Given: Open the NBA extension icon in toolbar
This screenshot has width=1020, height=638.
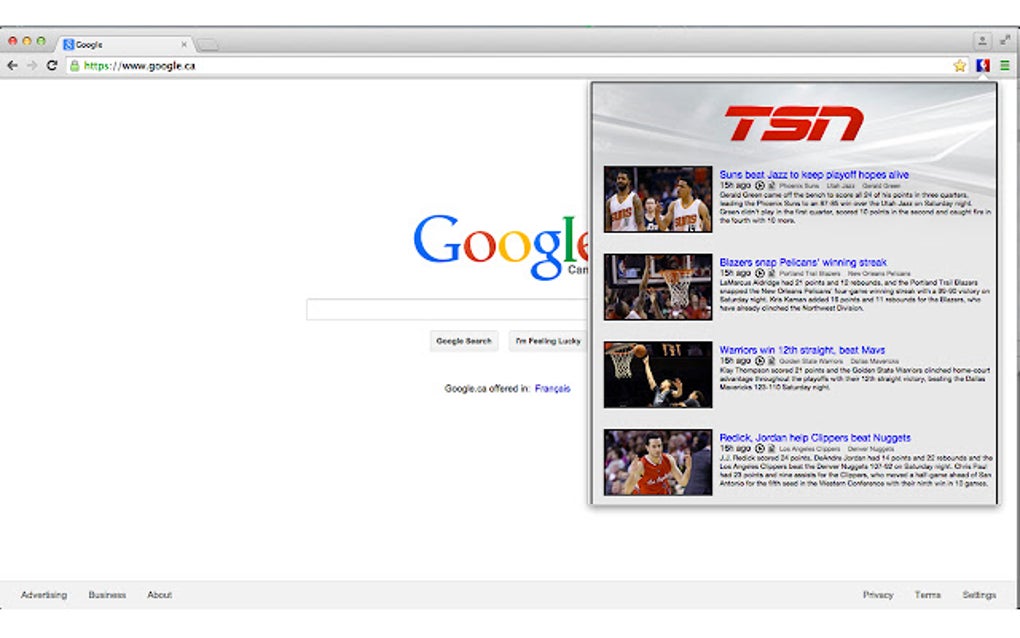Looking at the screenshot, I should tap(983, 64).
